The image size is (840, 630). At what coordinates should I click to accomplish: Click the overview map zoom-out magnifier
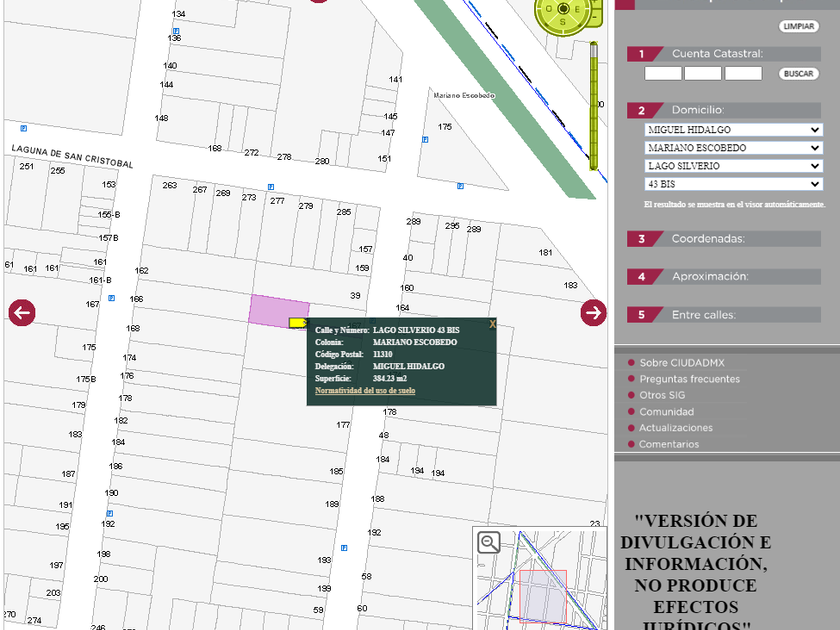[489, 542]
